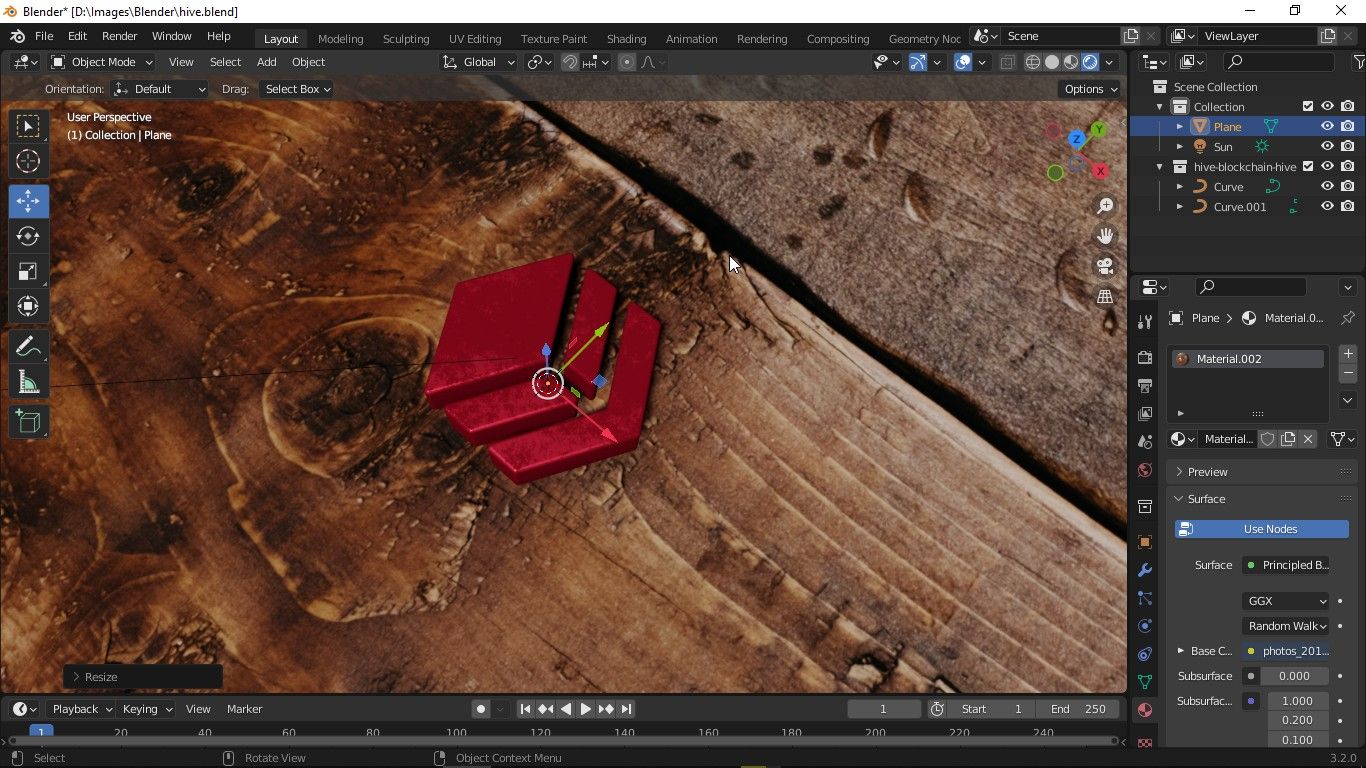Toggle Use Nodes for the material
The height and width of the screenshot is (768, 1366).
tap(1262, 529)
